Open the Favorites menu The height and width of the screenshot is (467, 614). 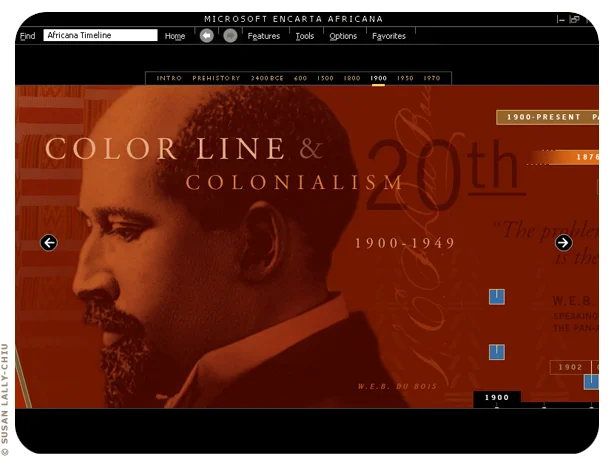click(389, 36)
